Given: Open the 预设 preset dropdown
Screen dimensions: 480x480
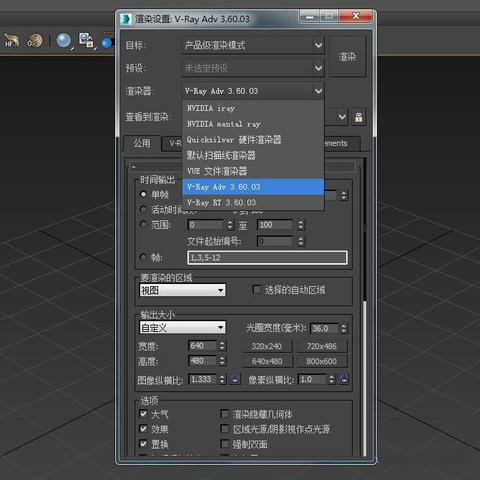Looking at the screenshot, I should click(x=253, y=68).
